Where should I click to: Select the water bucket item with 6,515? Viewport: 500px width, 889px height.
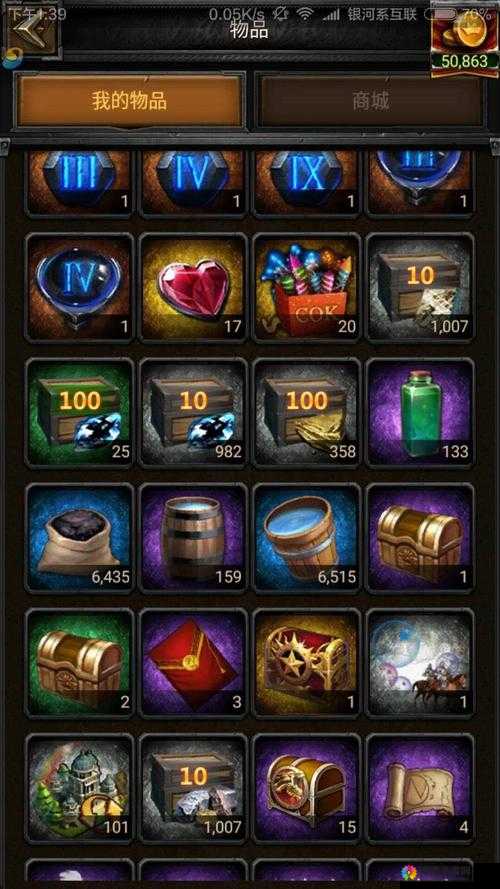point(307,537)
